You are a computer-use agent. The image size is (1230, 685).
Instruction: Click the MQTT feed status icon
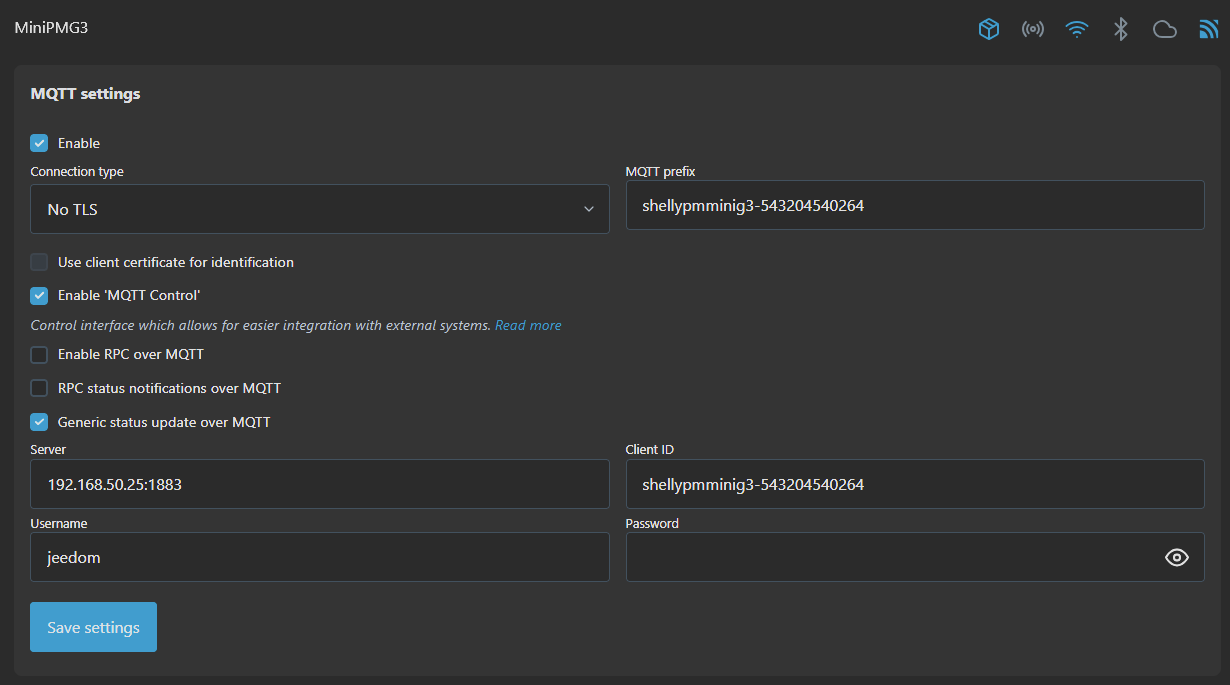click(1208, 29)
